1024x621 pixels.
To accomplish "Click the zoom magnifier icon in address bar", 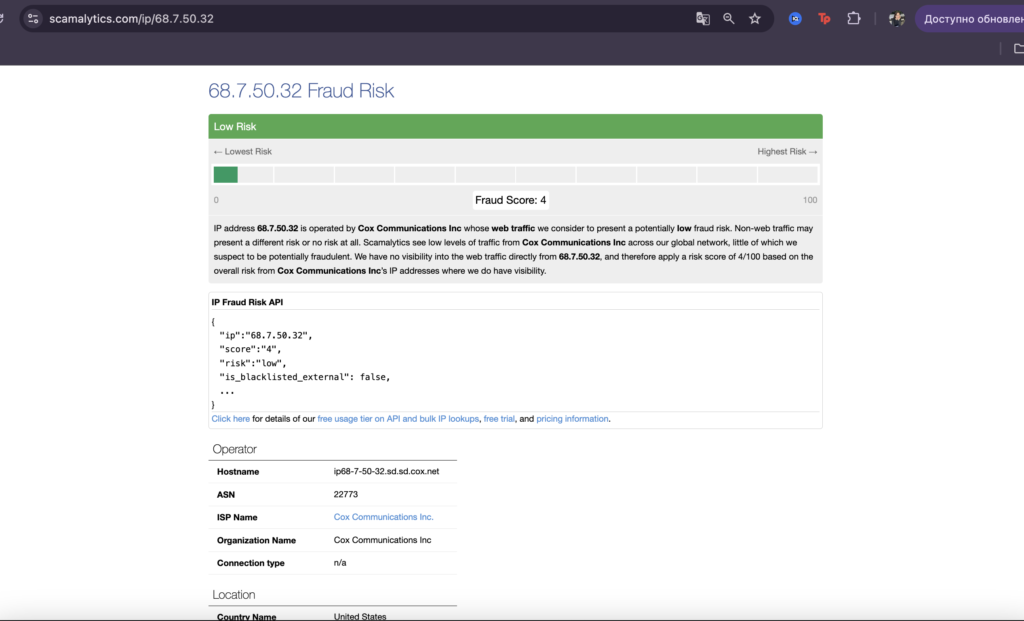I will (729, 19).
